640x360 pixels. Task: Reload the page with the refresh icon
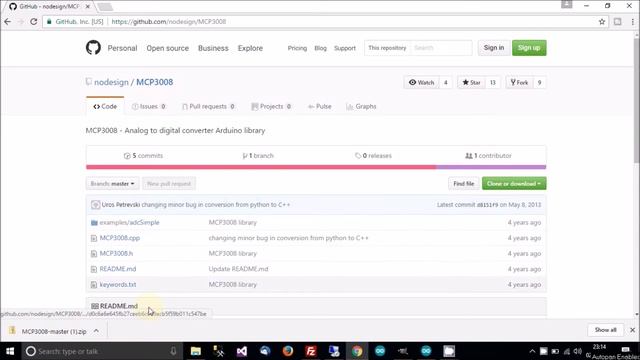click(33, 22)
